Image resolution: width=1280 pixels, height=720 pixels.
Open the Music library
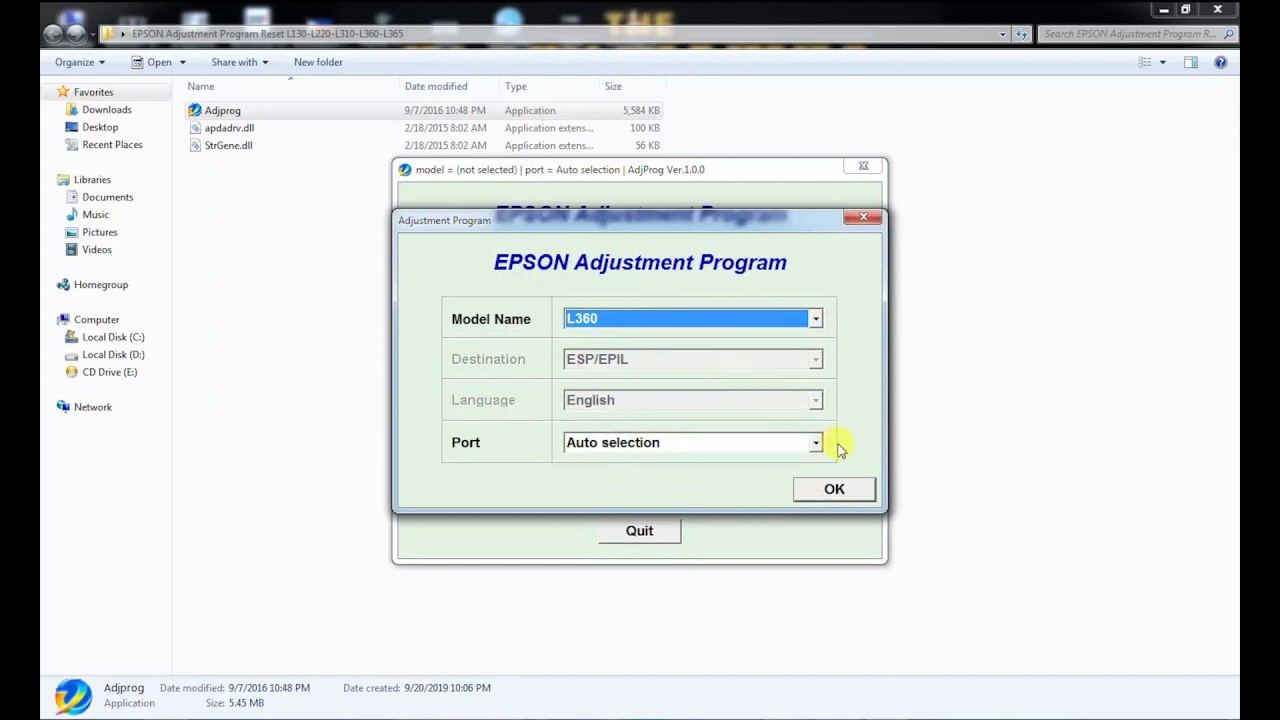pos(95,215)
